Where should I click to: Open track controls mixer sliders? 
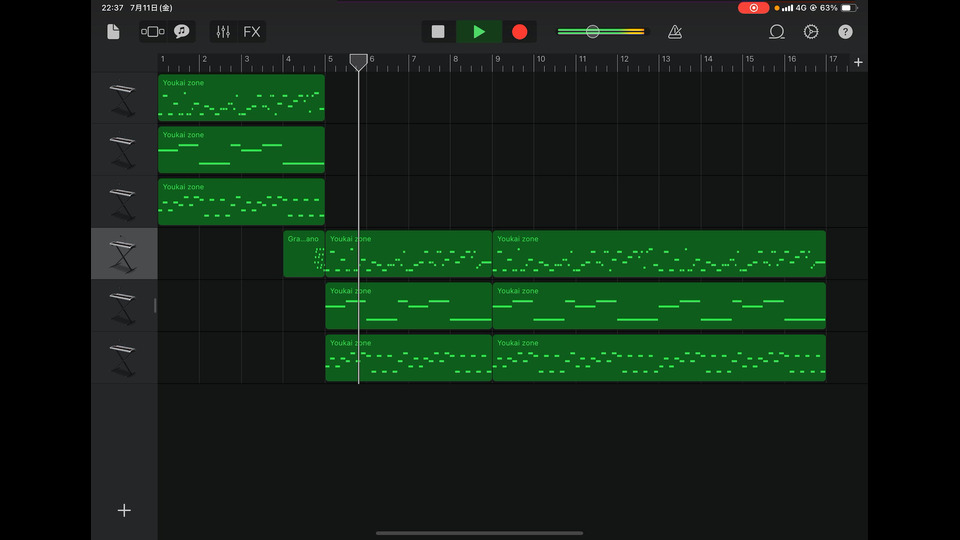click(x=223, y=32)
